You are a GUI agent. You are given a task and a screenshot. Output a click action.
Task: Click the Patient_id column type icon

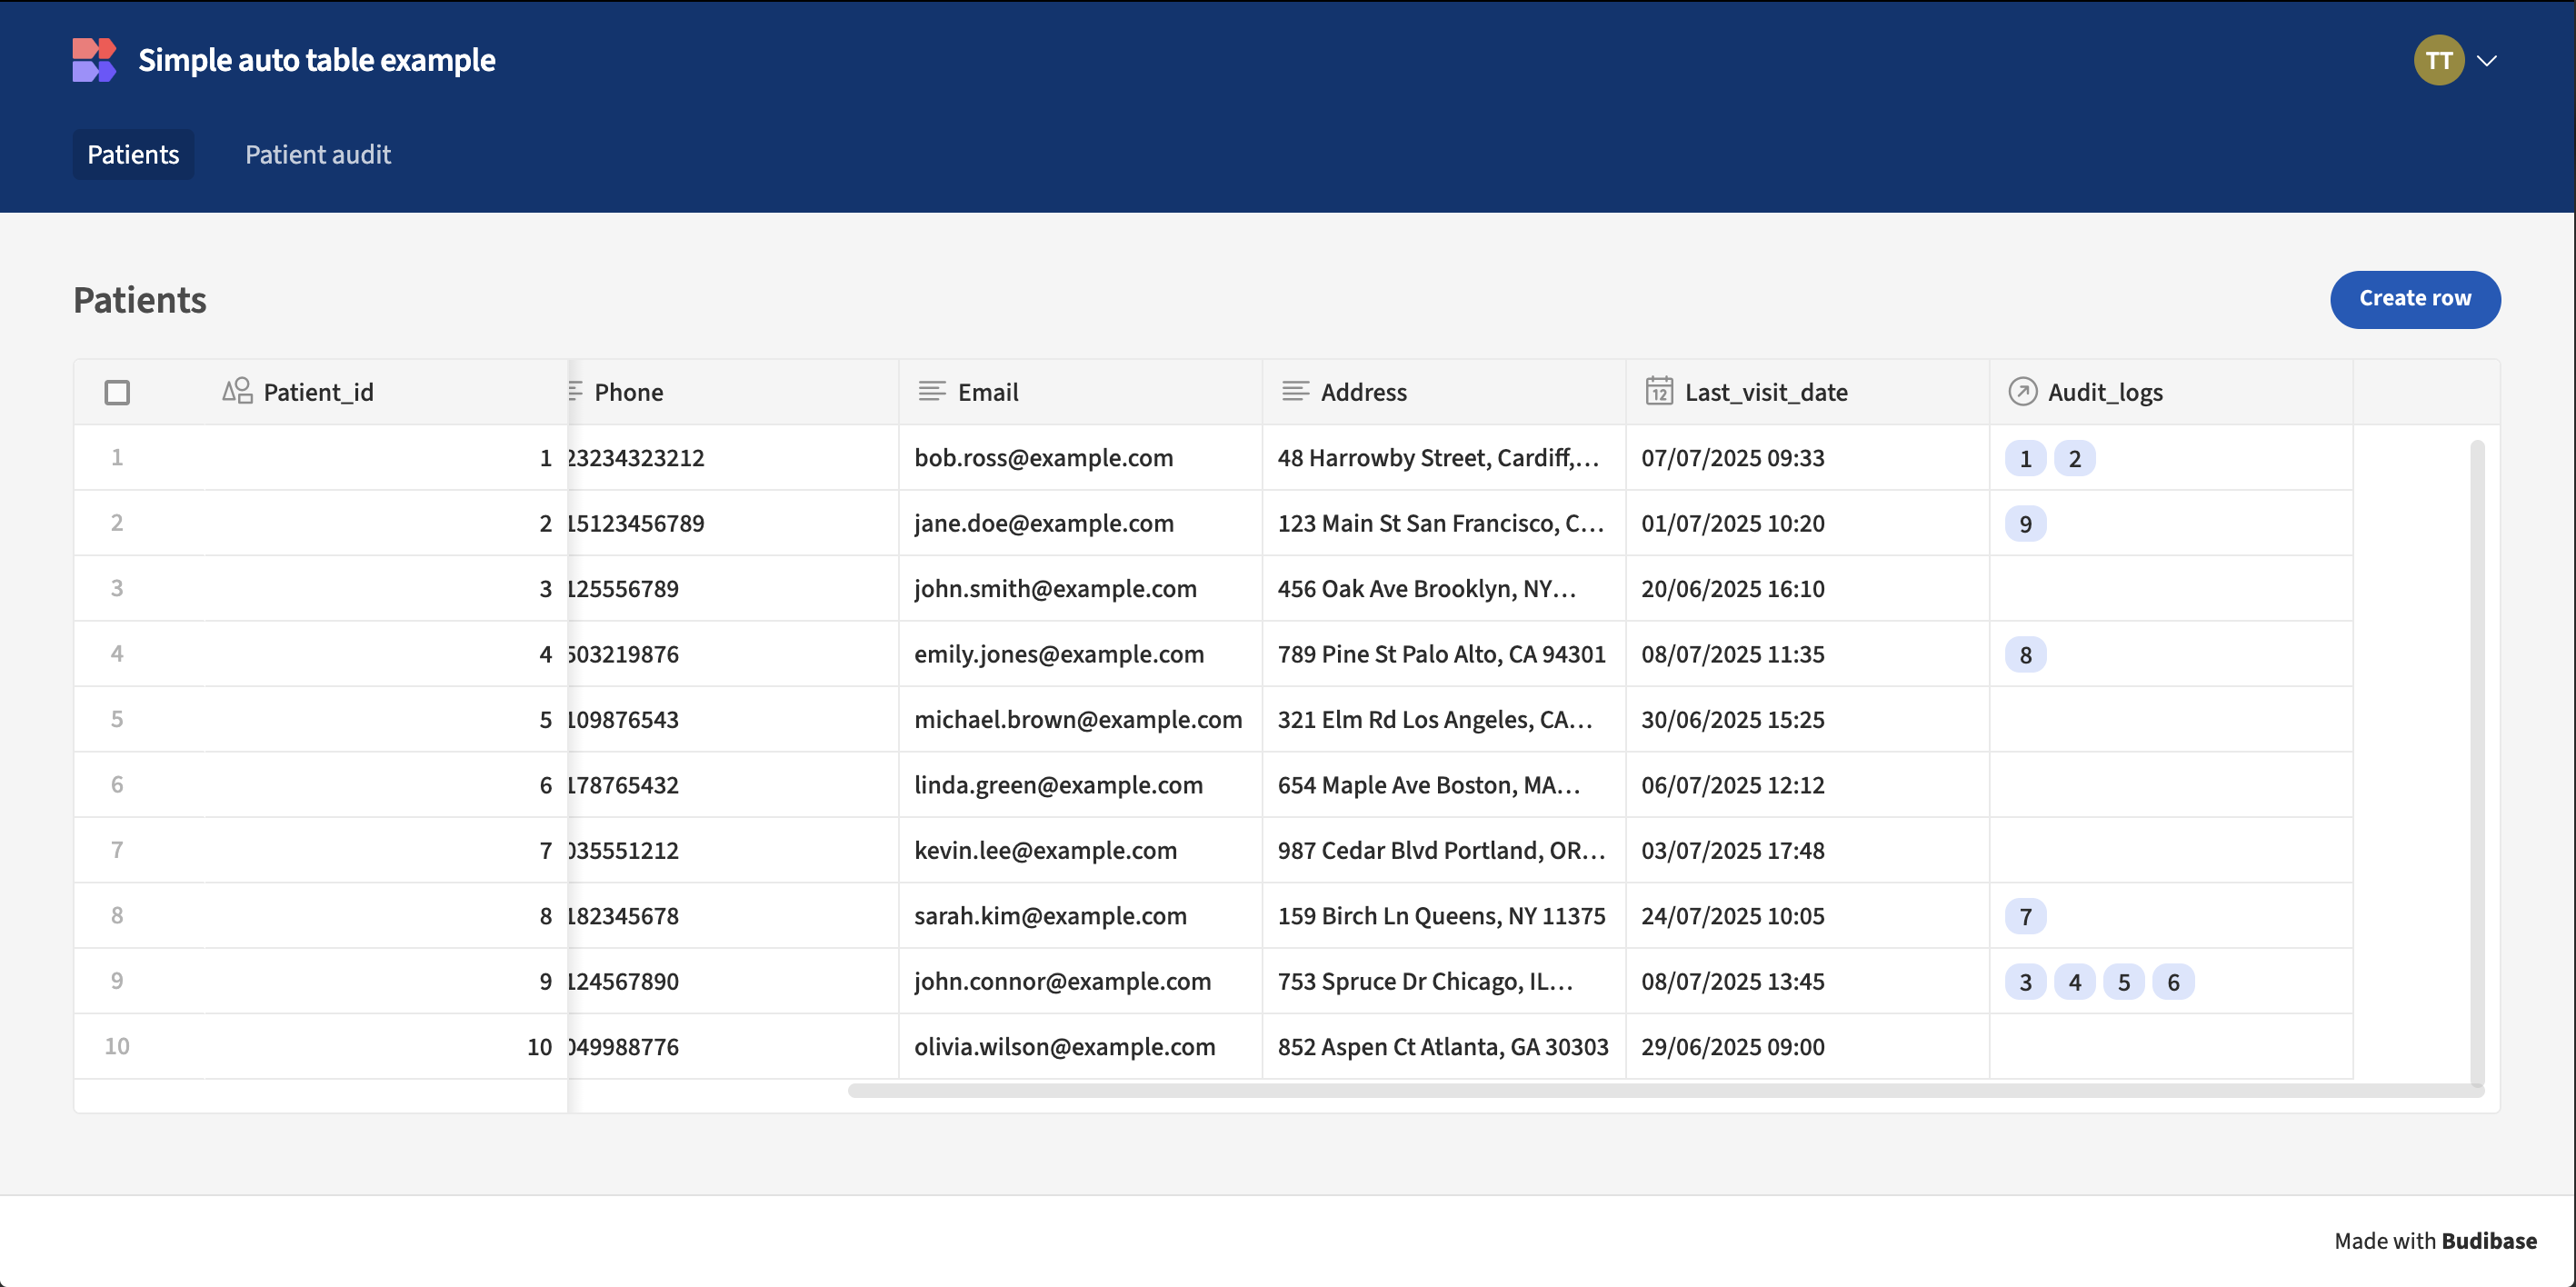237,391
